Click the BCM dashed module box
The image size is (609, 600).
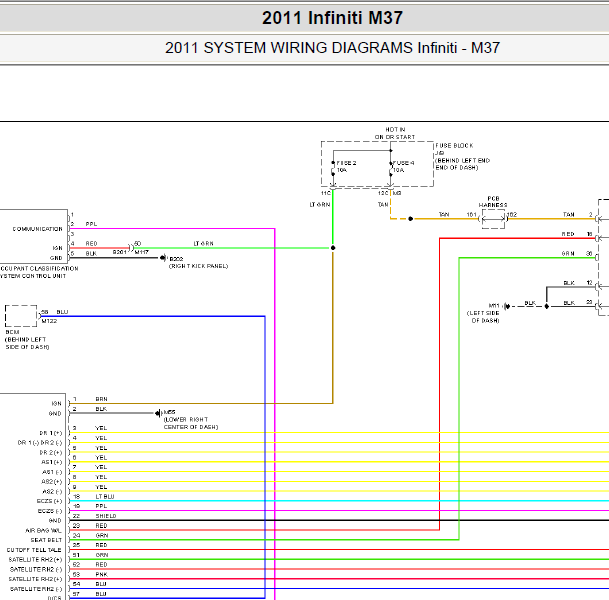tap(21, 316)
